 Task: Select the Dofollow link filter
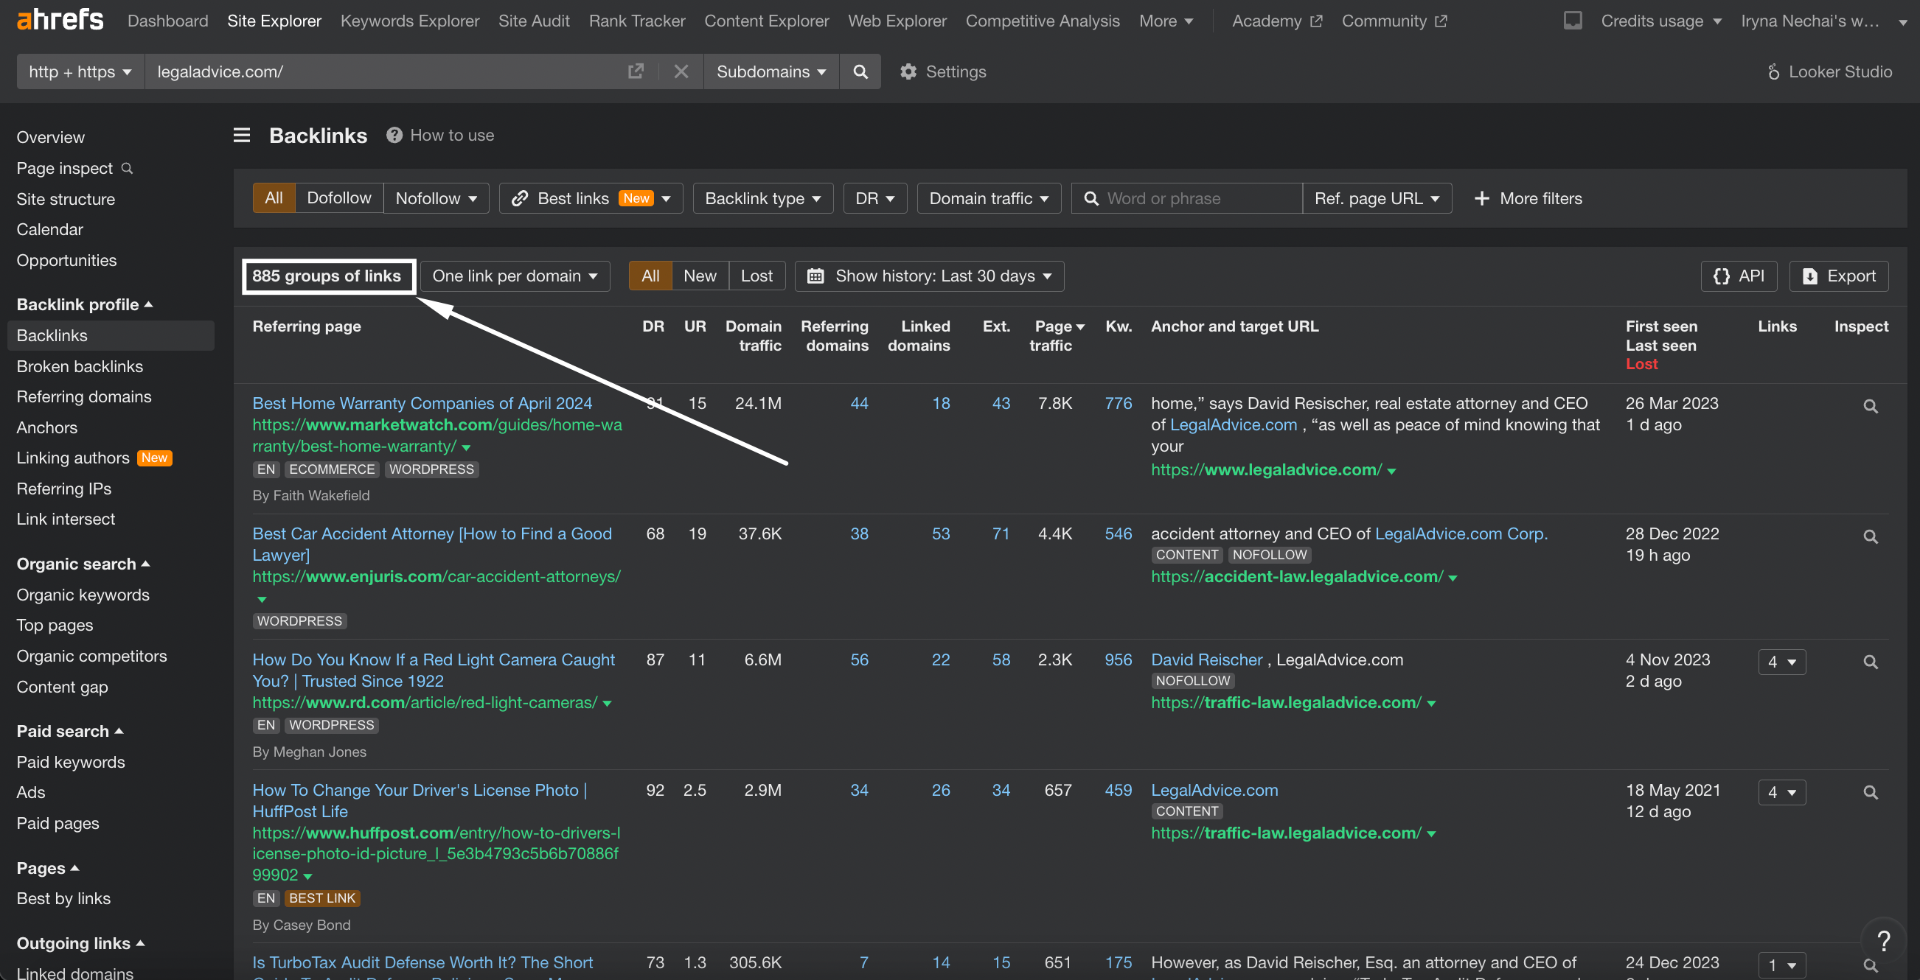tap(339, 198)
